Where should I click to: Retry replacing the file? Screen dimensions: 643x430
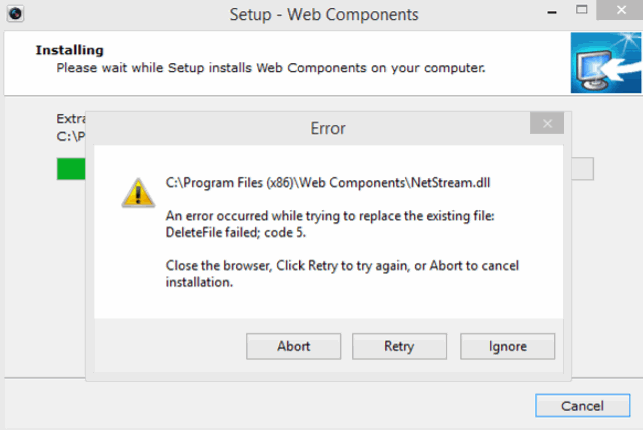398,346
